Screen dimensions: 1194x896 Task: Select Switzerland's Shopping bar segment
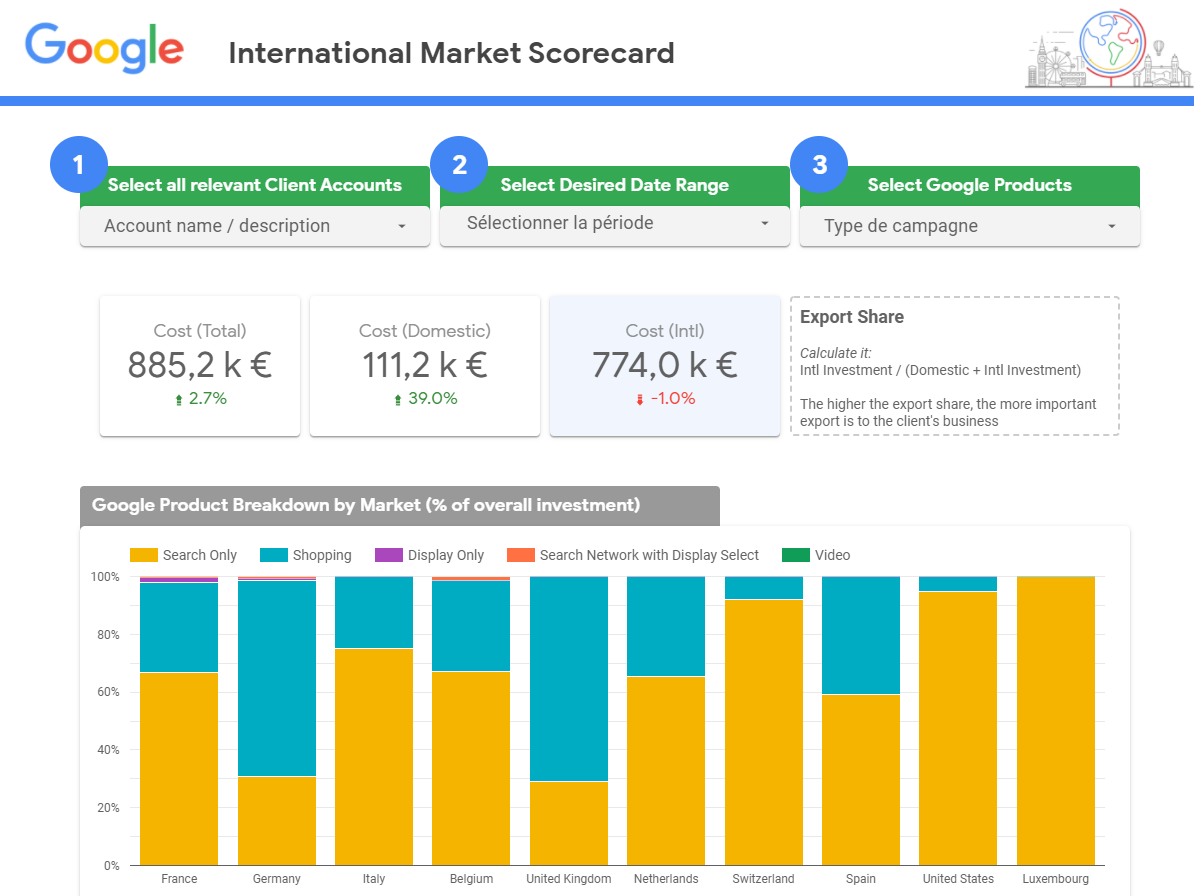pyautogui.click(x=764, y=588)
